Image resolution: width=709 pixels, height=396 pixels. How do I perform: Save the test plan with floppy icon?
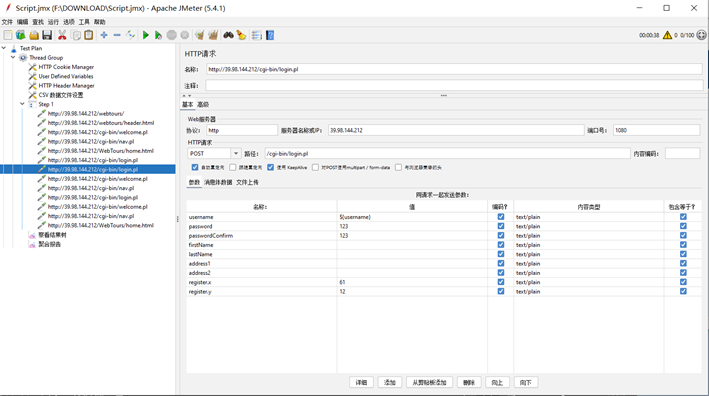(47, 35)
